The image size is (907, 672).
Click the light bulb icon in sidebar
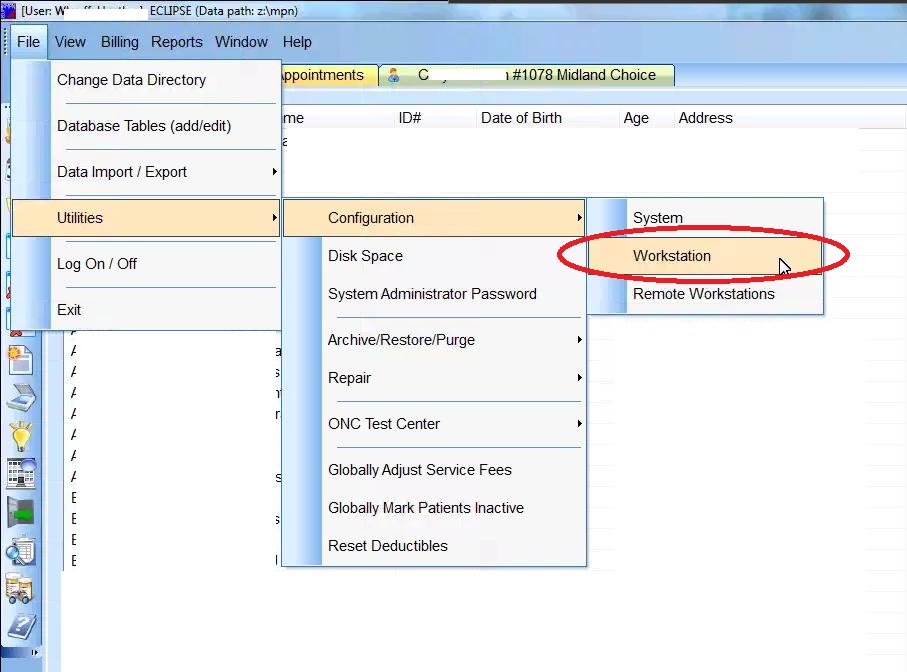point(21,436)
